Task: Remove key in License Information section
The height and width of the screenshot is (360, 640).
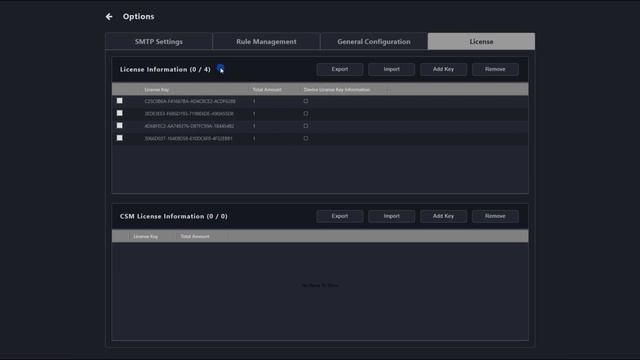Action: pos(495,69)
